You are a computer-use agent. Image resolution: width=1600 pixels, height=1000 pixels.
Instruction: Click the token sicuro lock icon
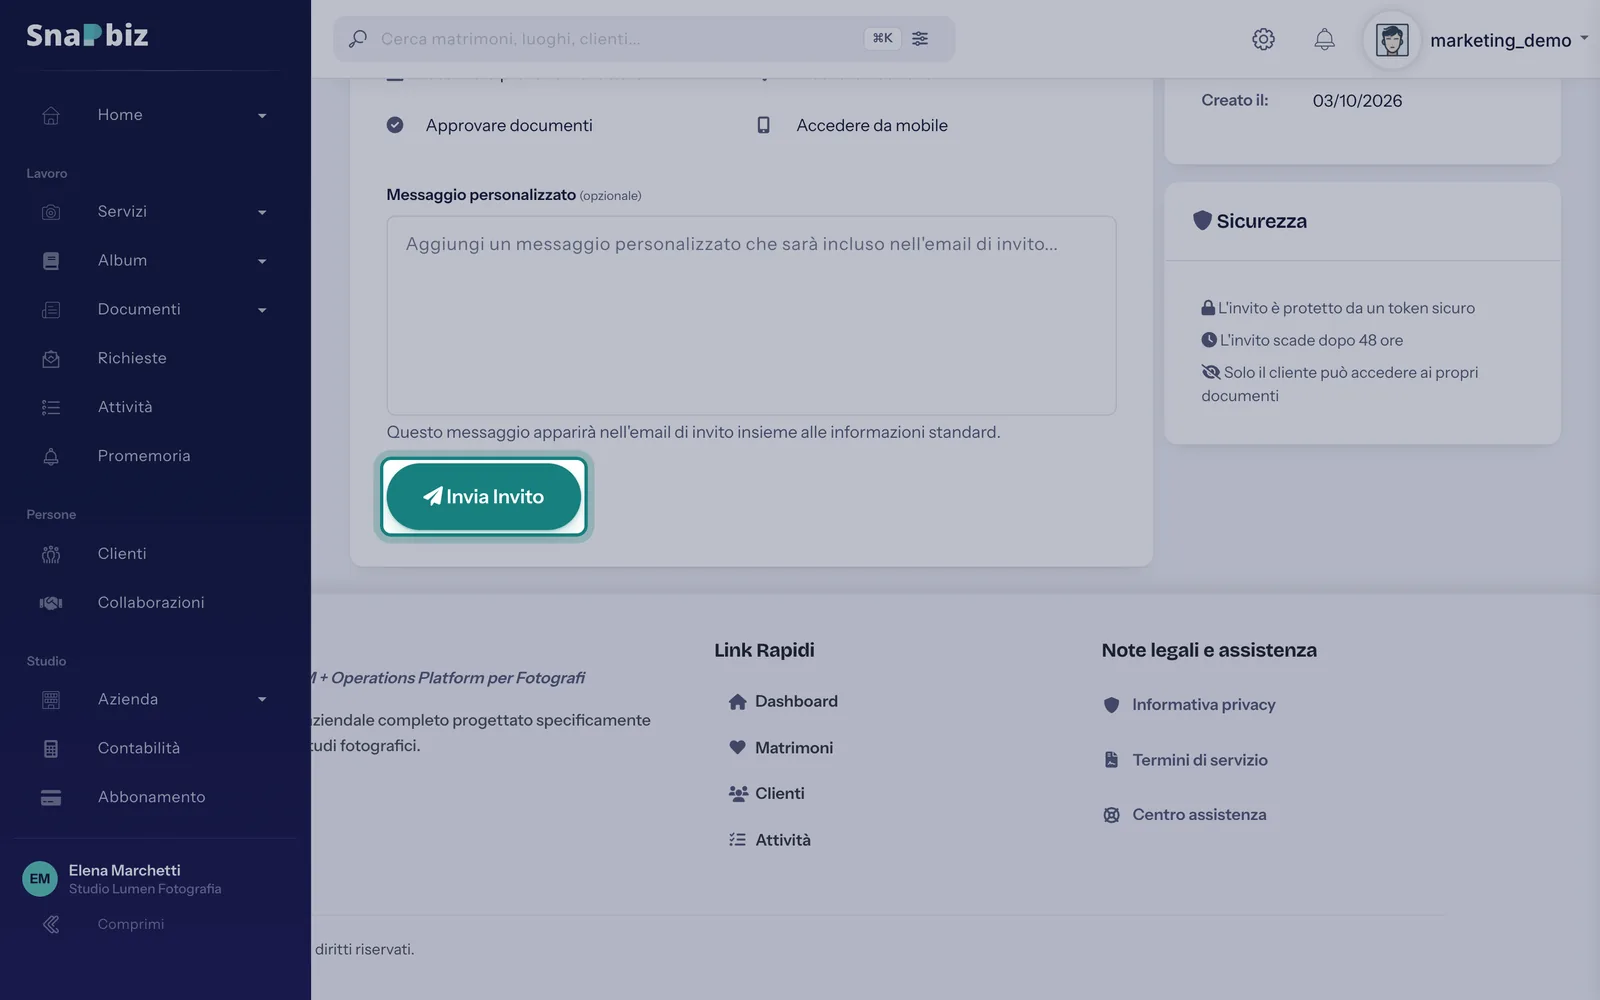(x=1208, y=308)
